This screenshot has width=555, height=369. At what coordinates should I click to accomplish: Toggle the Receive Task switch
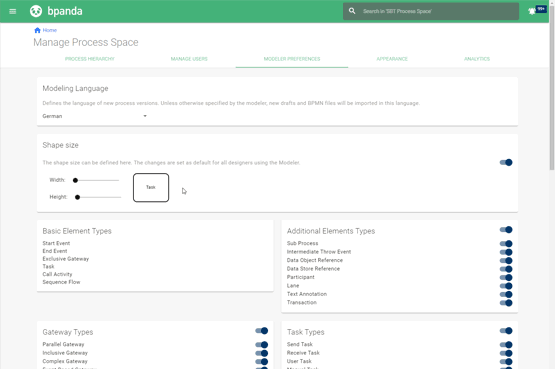point(506,353)
